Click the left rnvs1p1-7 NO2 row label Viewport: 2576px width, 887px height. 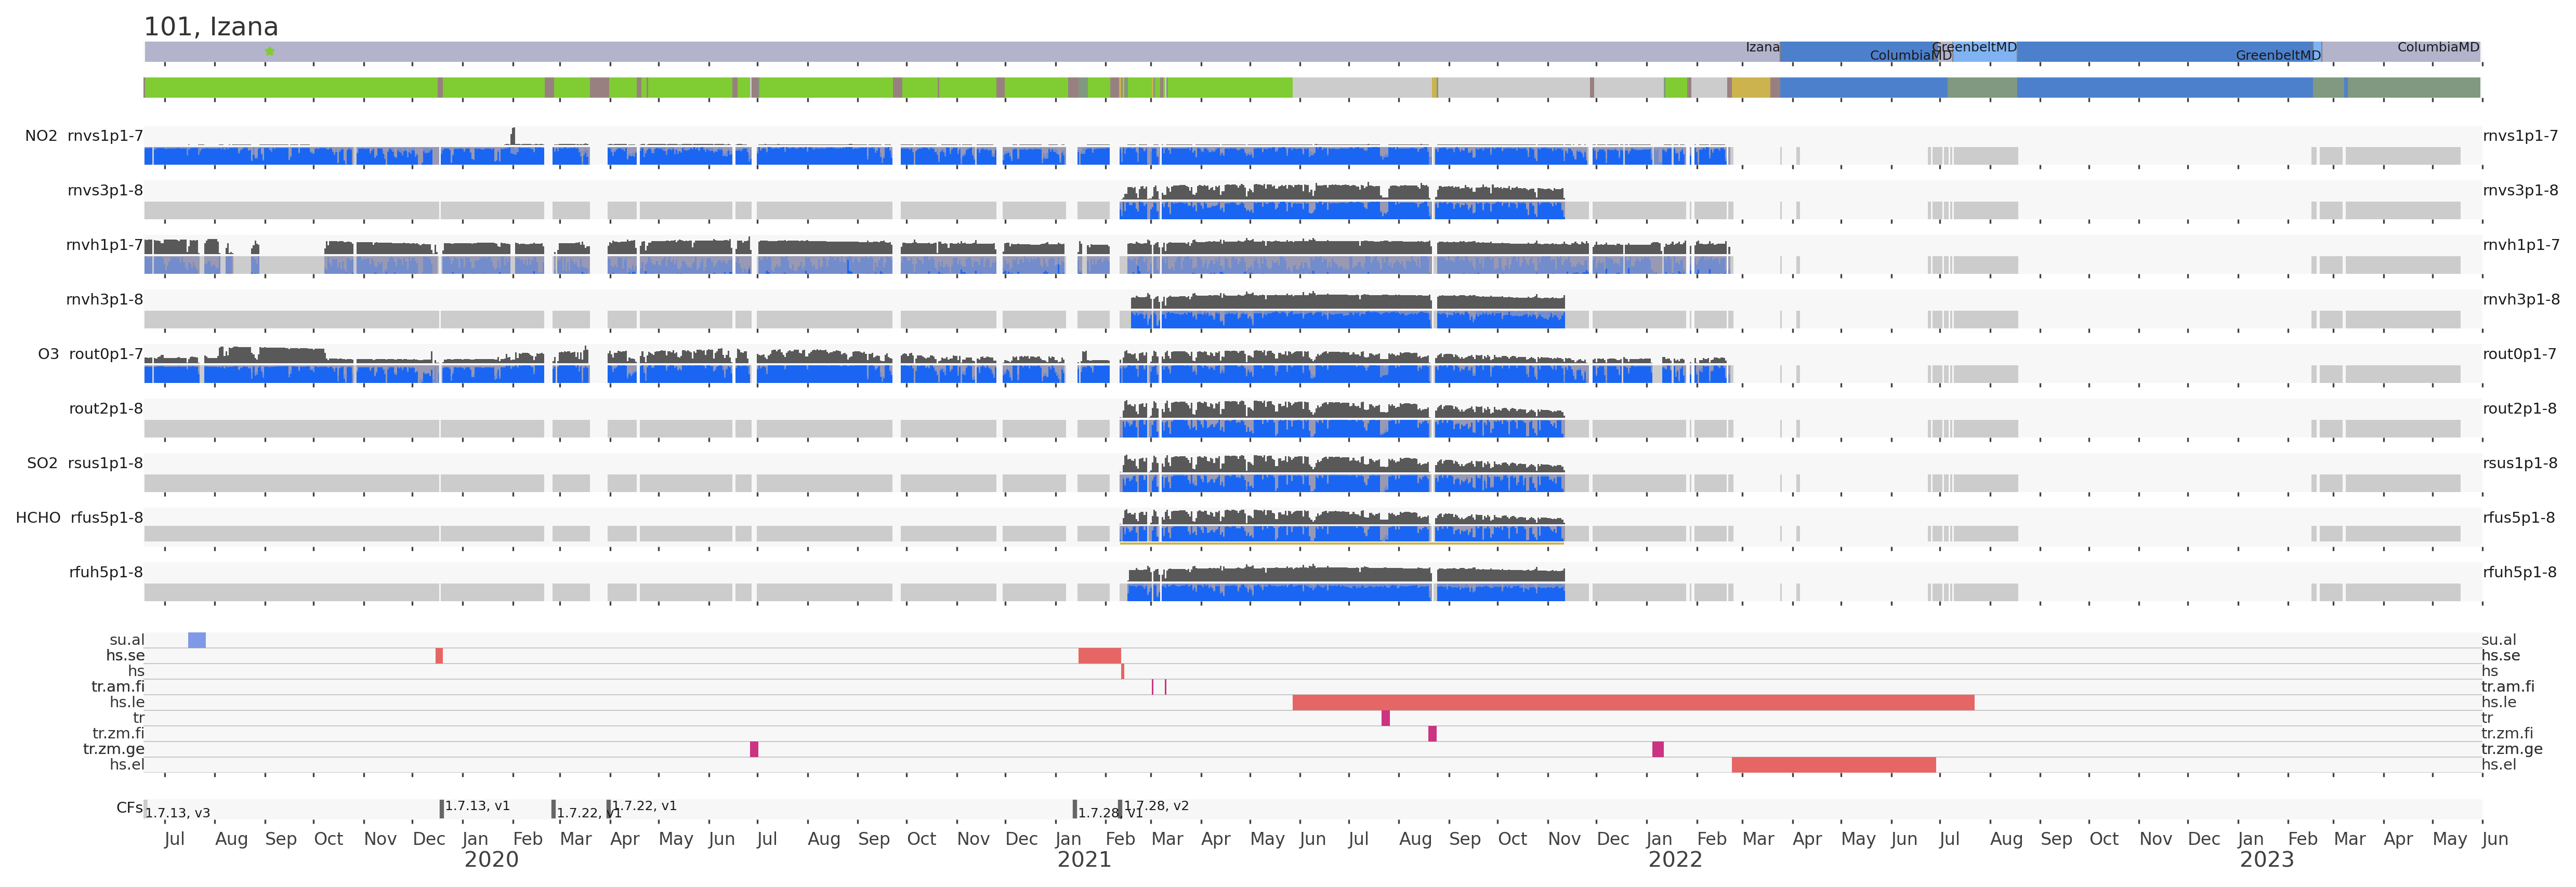pos(105,136)
